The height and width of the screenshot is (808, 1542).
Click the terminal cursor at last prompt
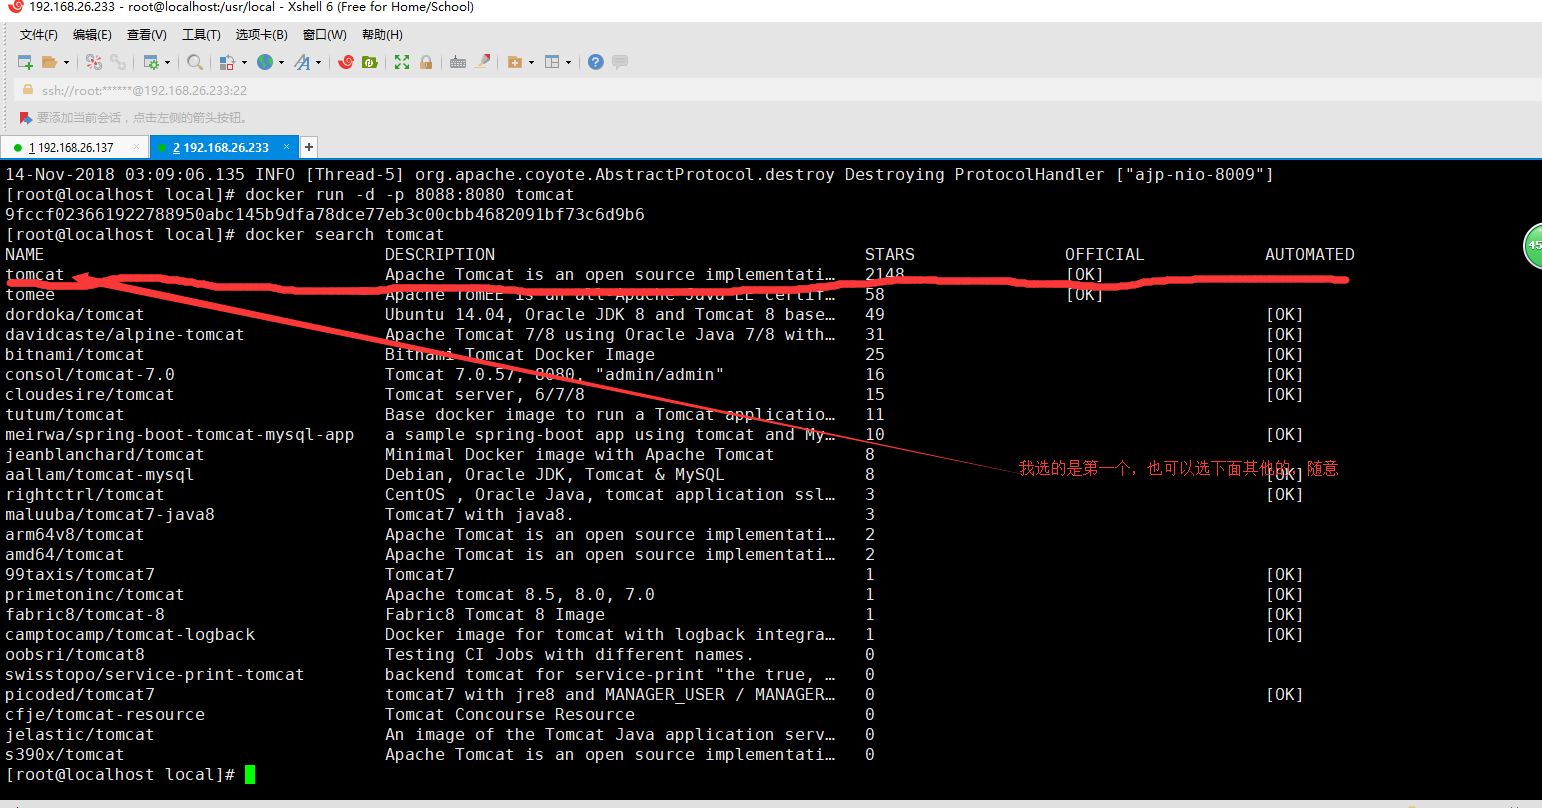tap(250, 774)
